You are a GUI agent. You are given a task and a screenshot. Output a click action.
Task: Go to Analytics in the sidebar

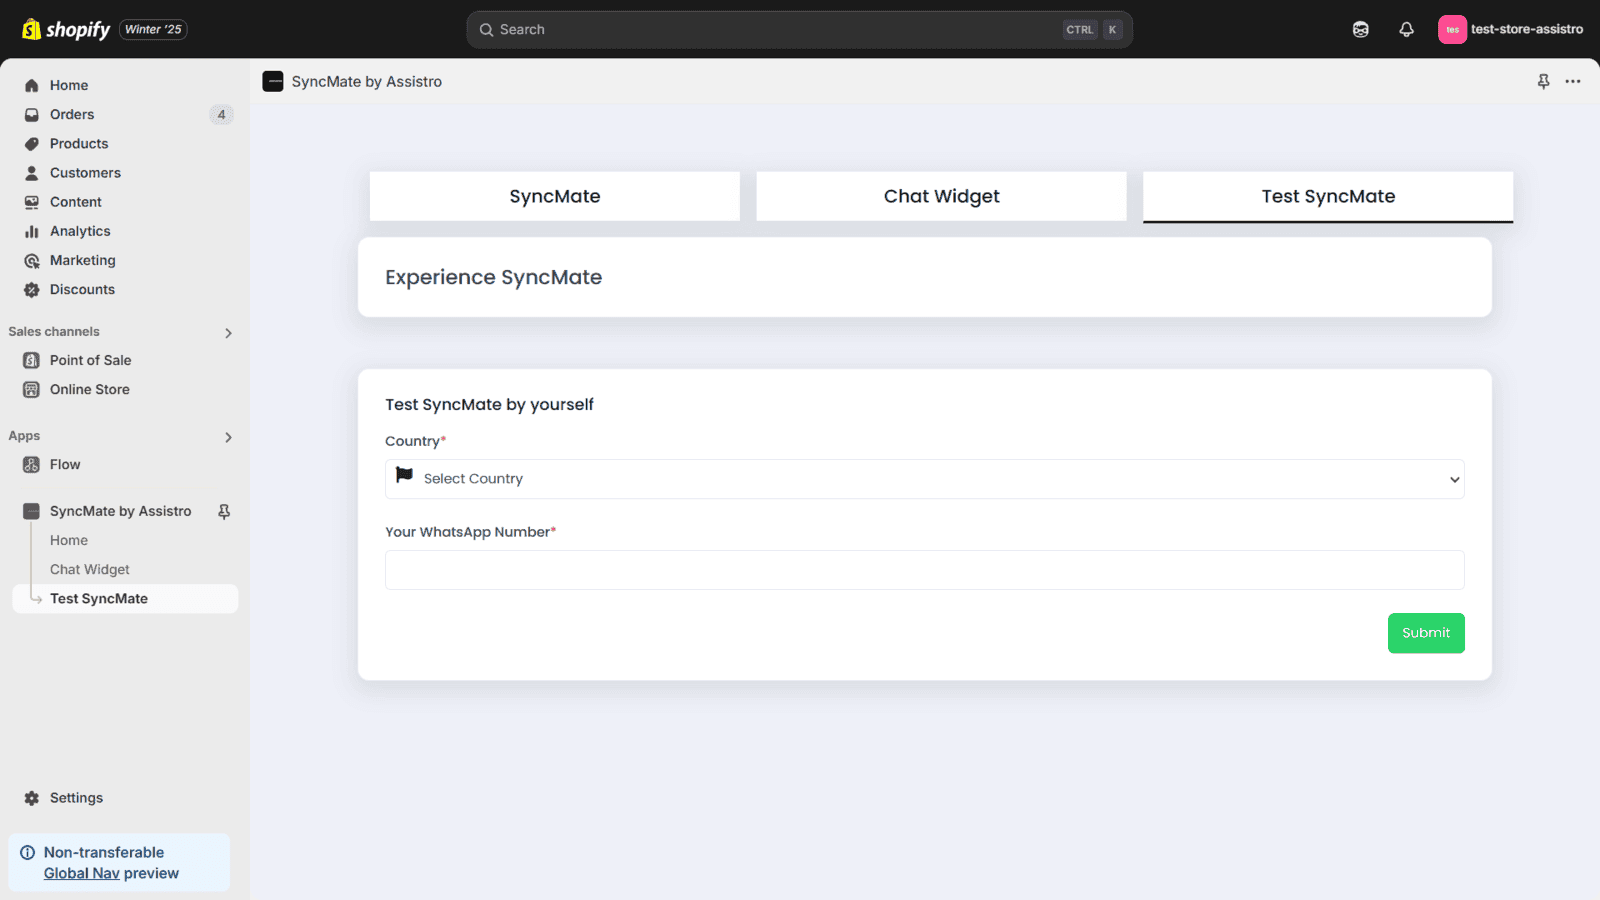pyautogui.click(x=80, y=231)
